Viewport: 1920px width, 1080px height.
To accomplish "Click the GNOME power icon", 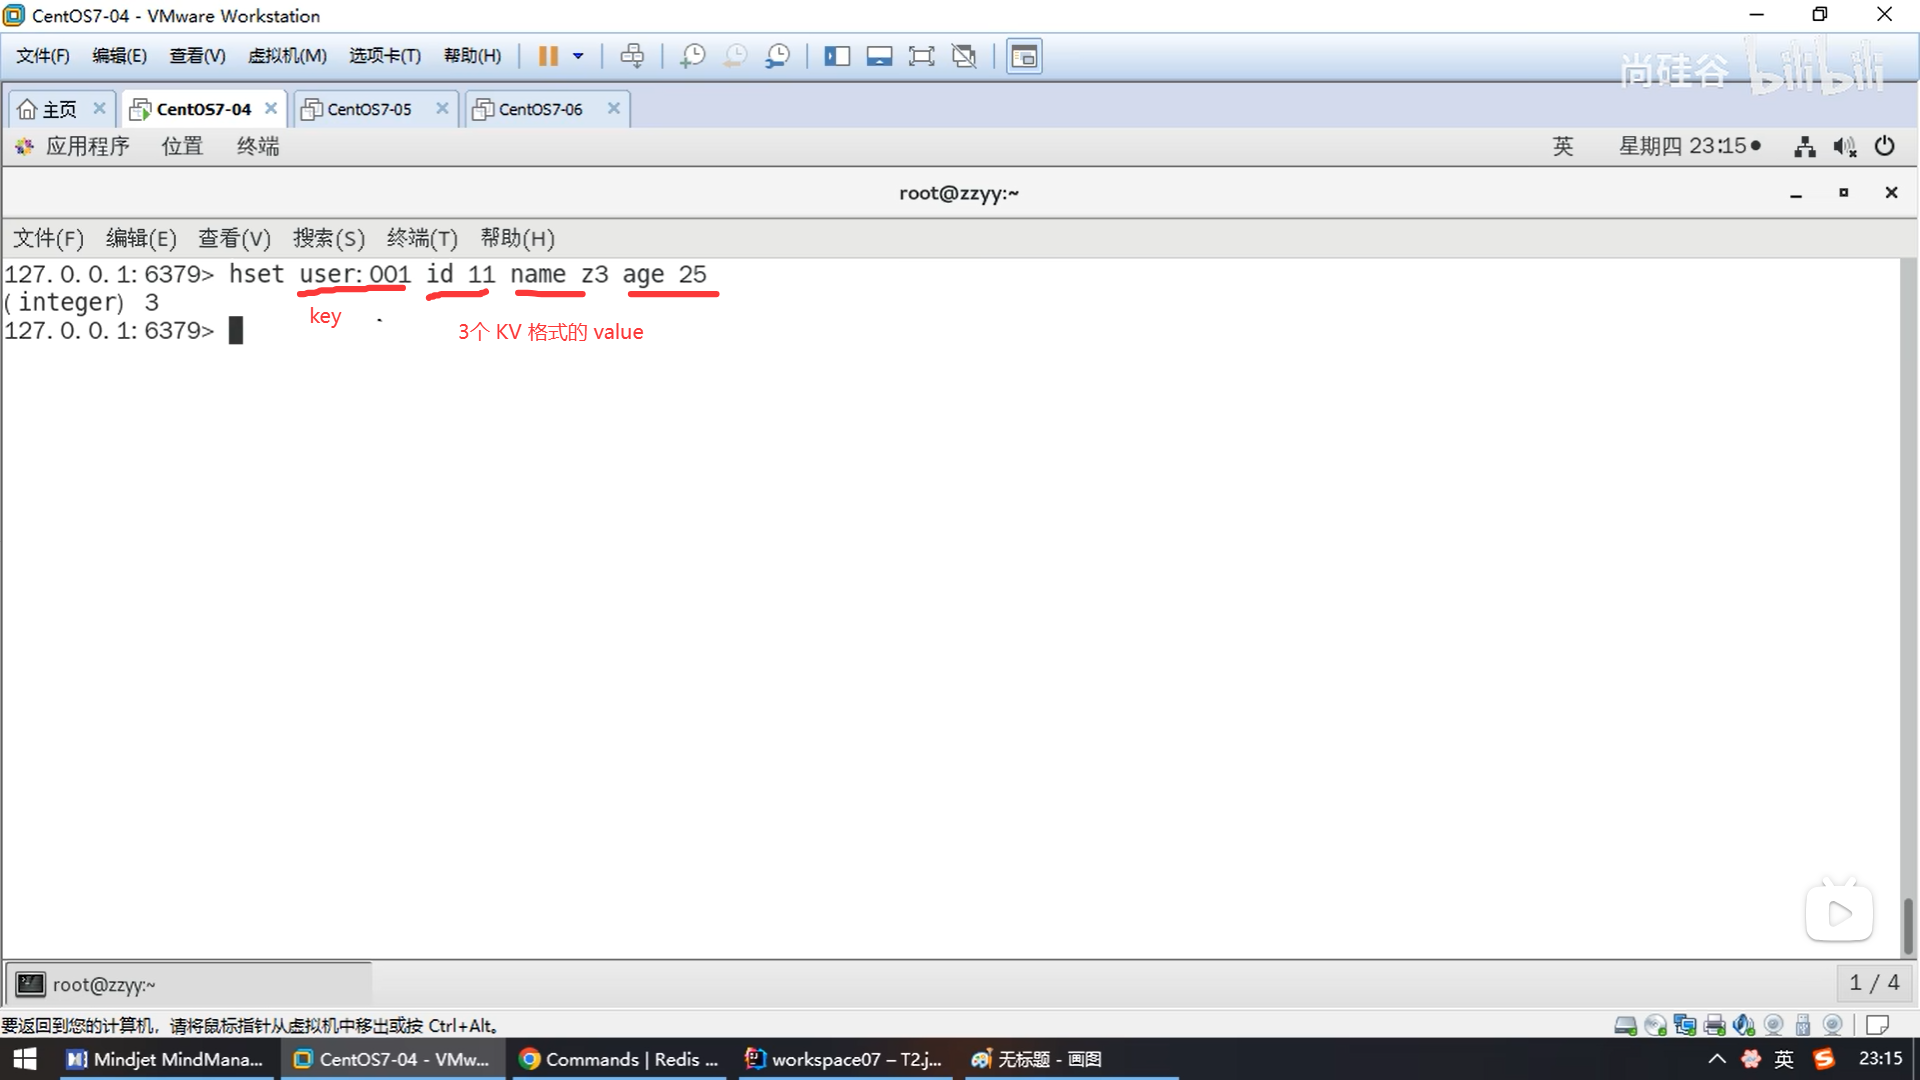I will point(1884,146).
